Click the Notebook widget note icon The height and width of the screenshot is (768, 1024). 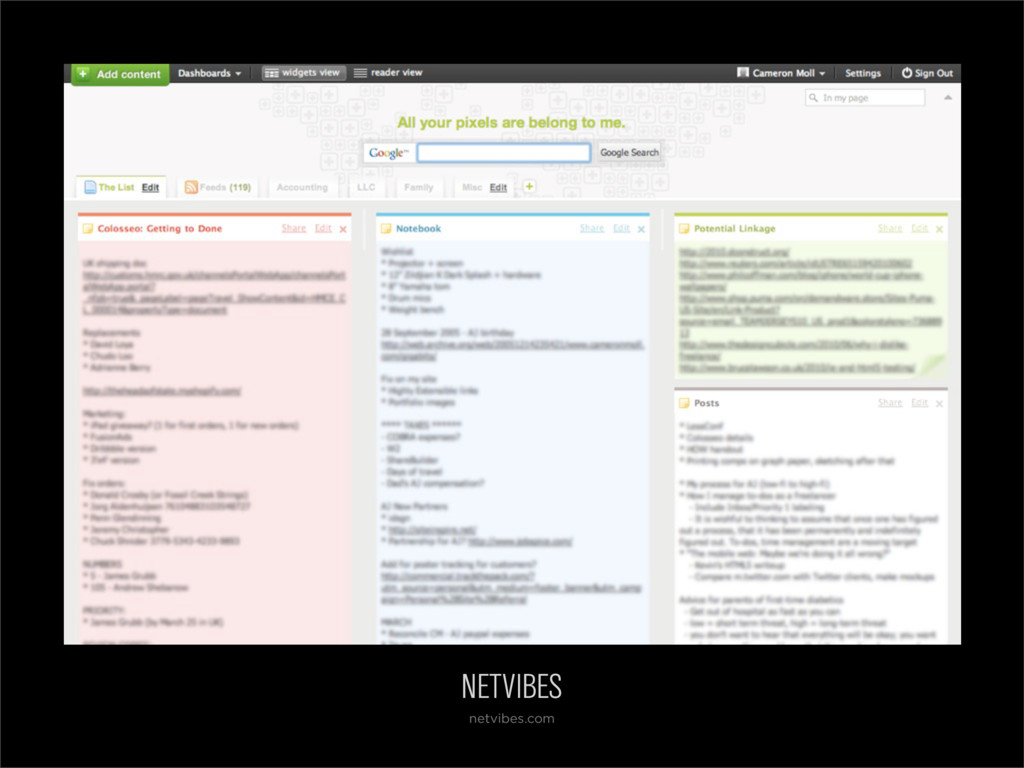[x=386, y=229]
